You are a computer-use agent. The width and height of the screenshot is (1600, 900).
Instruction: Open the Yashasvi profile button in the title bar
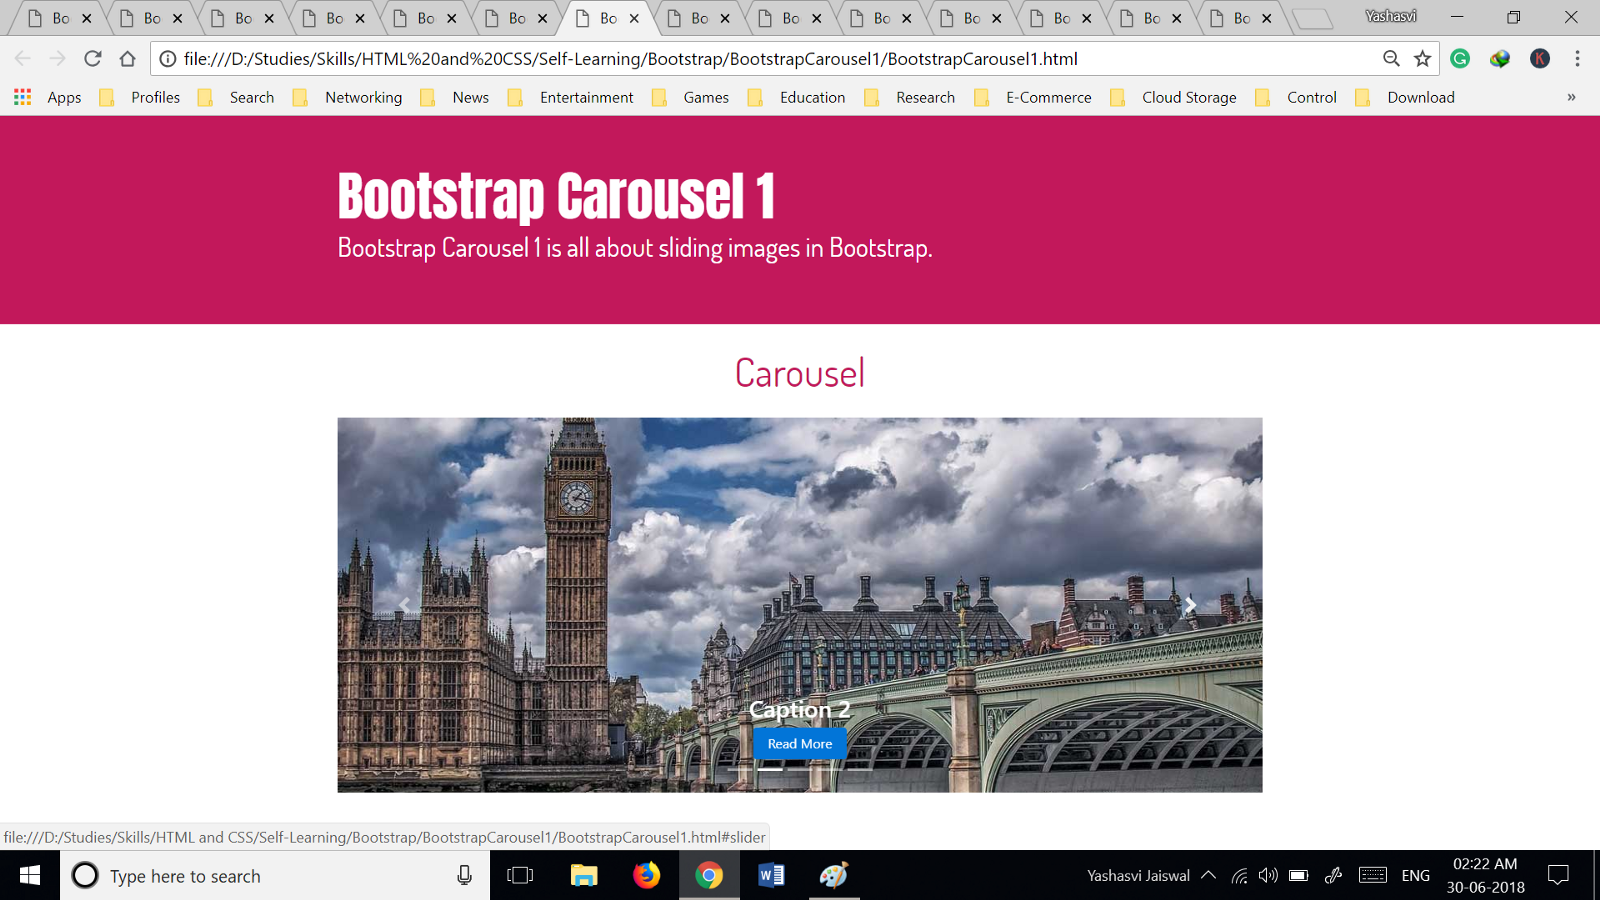tap(1391, 16)
